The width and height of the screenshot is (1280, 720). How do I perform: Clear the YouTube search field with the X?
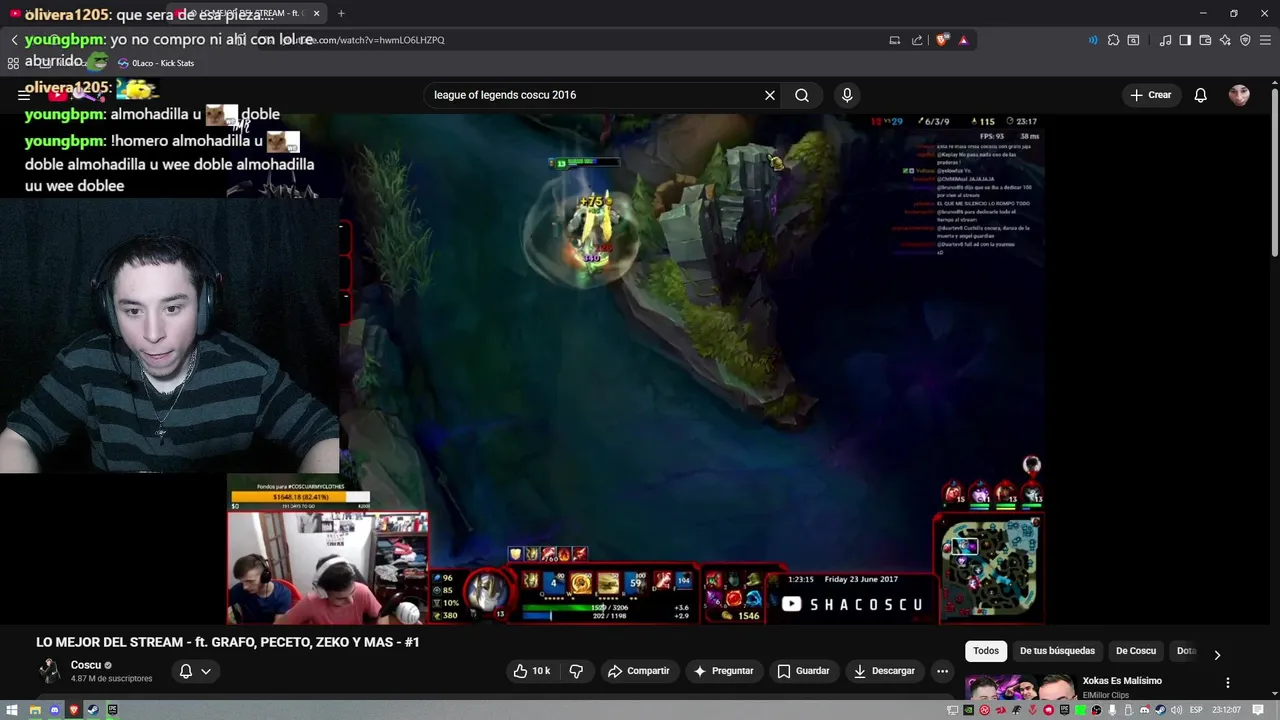click(770, 95)
